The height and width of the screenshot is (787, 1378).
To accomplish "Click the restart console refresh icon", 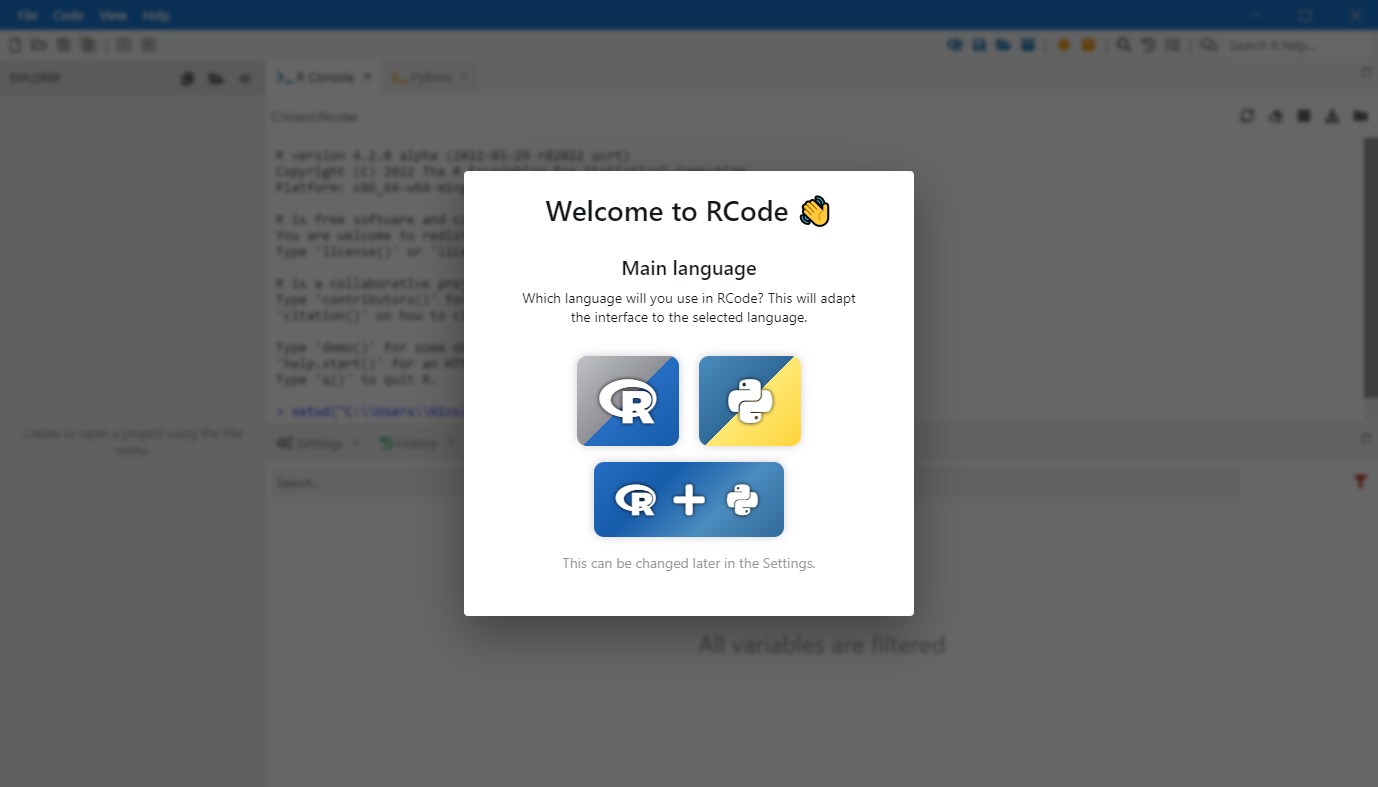I will coord(1247,116).
